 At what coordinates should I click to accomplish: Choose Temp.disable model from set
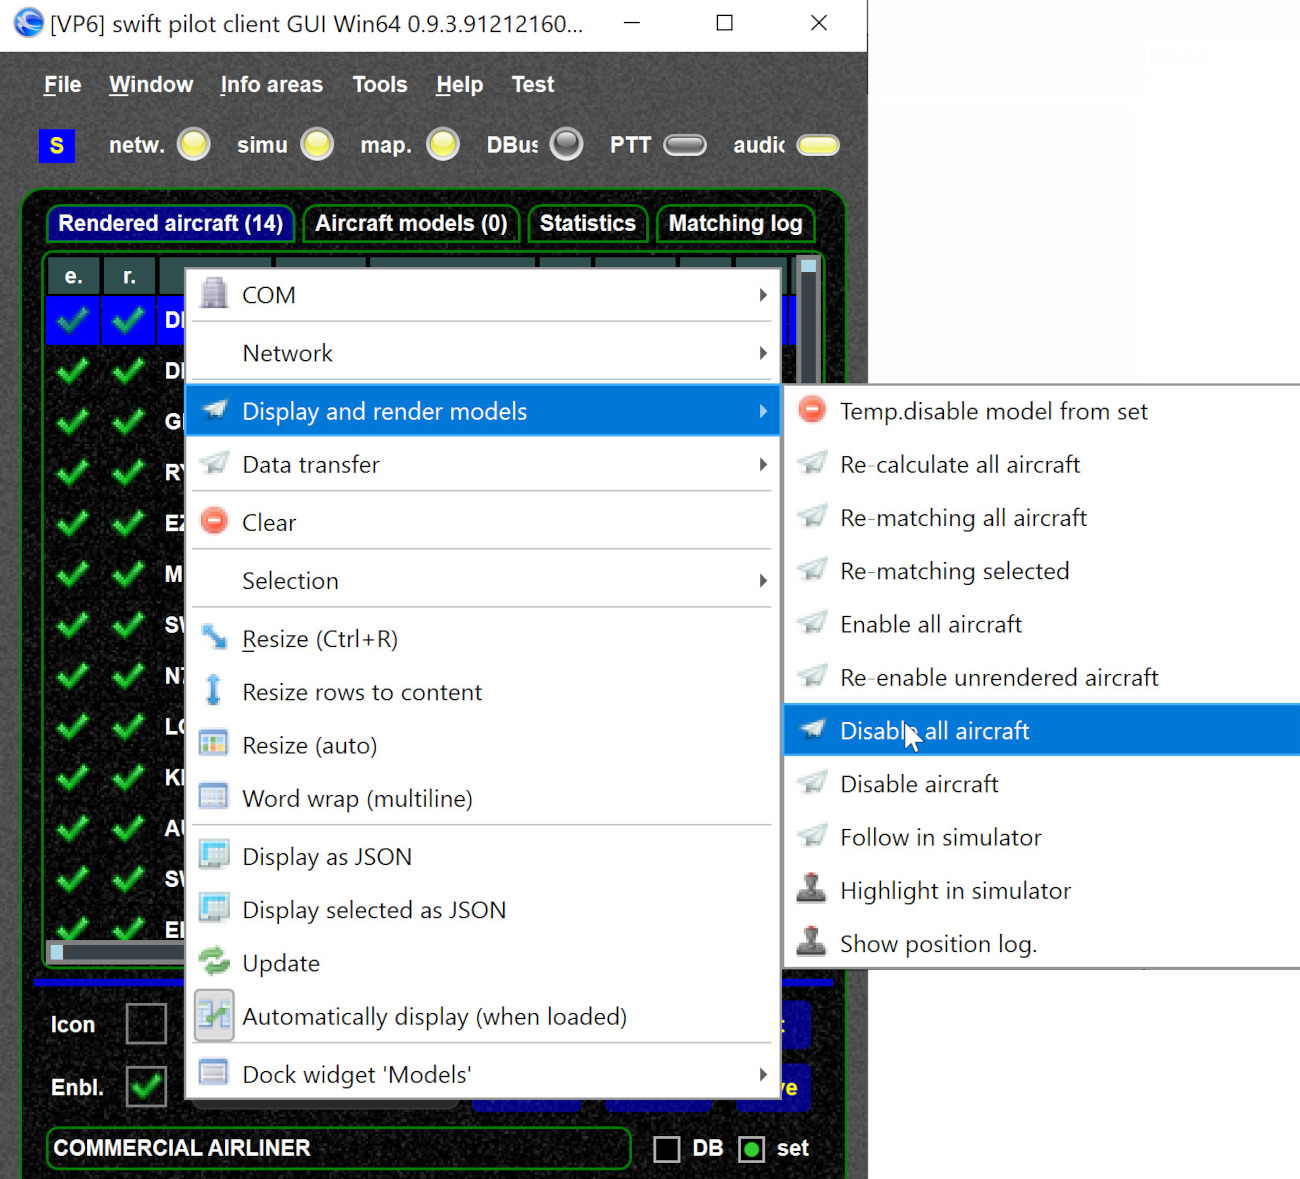coord(1042,411)
